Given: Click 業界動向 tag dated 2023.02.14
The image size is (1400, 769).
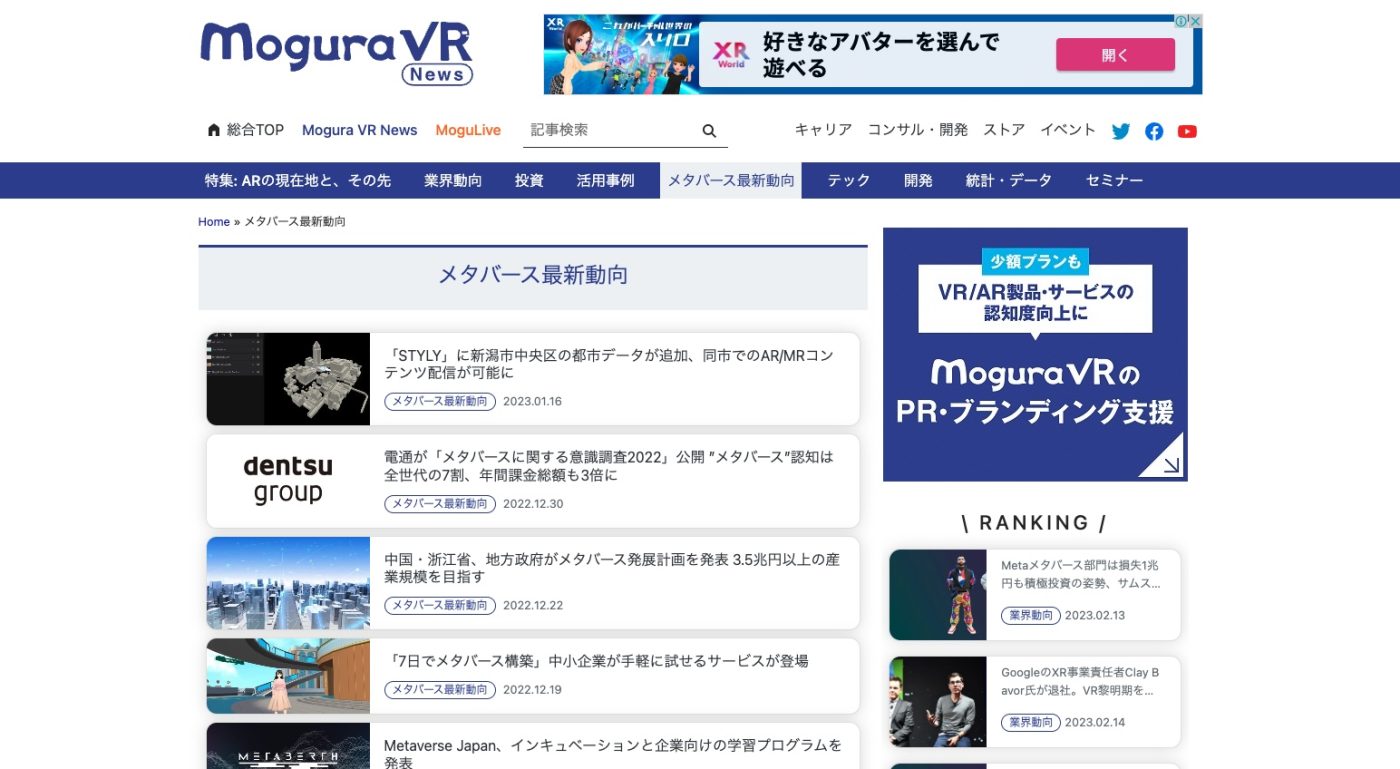Looking at the screenshot, I should pyautogui.click(x=1030, y=723).
